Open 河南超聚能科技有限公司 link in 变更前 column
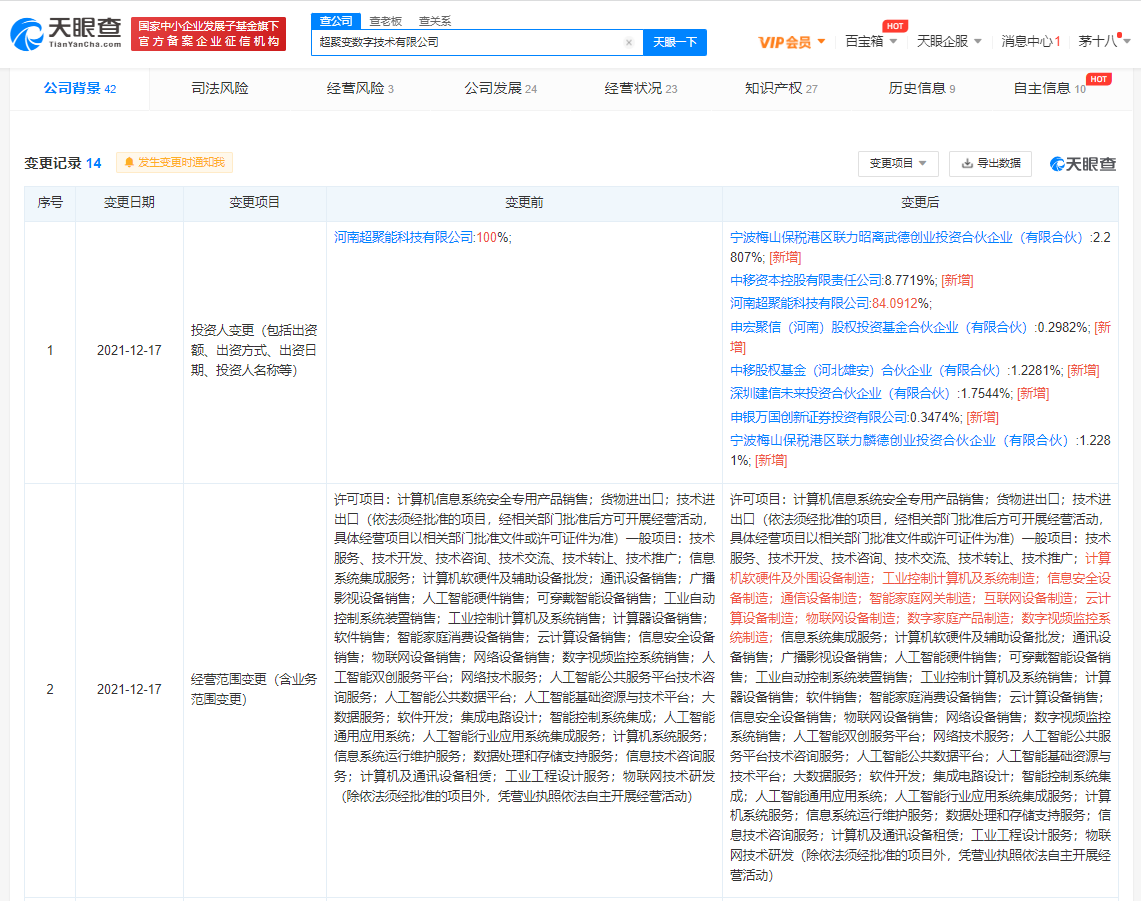This screenshot has height=901, width=1141. [x=404, y=237]
